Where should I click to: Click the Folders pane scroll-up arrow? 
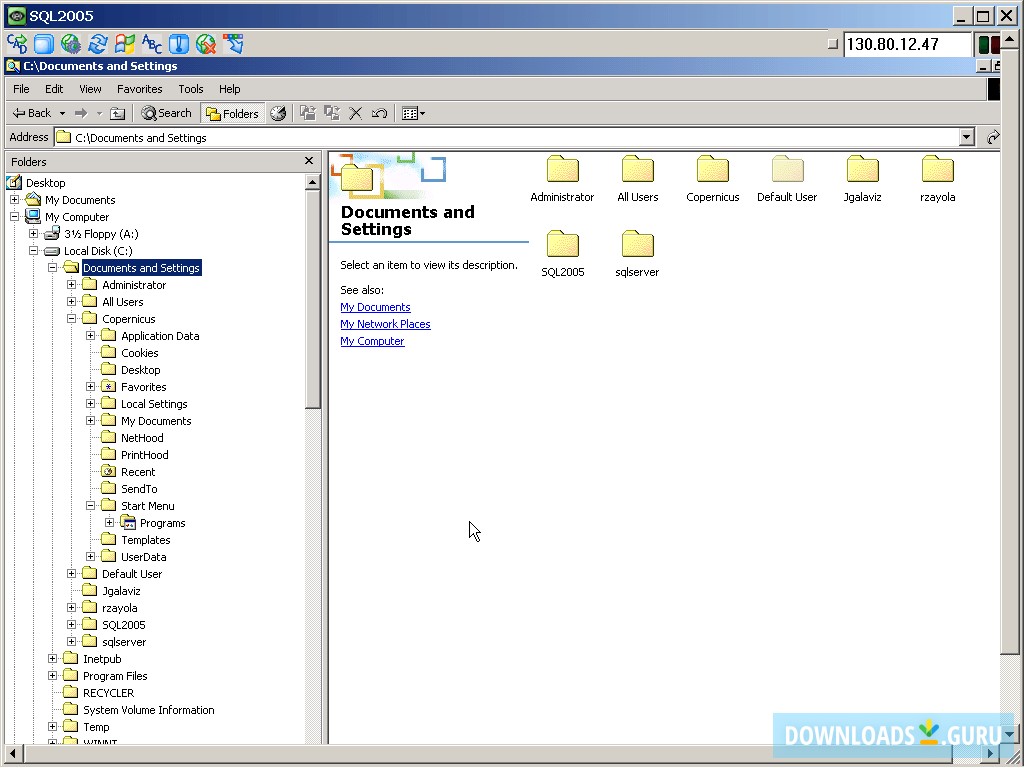pyautogui.click(x=312, y=182)
